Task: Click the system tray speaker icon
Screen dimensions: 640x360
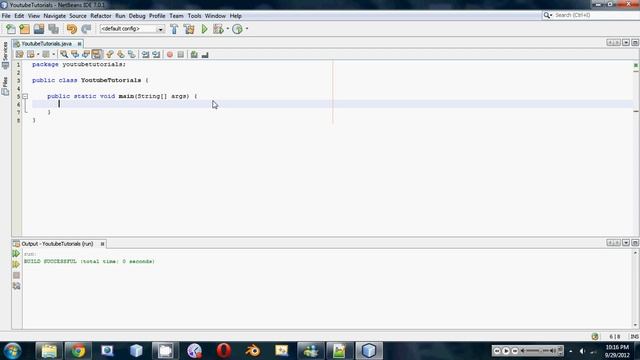Action: 582,351
